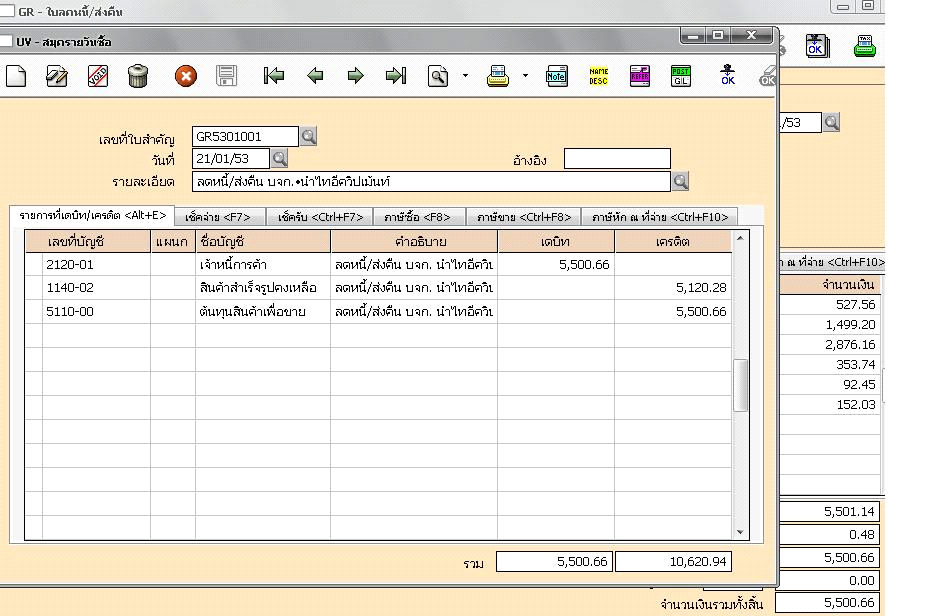
Task: Click the VOID stamp icon
Action: 98,76
